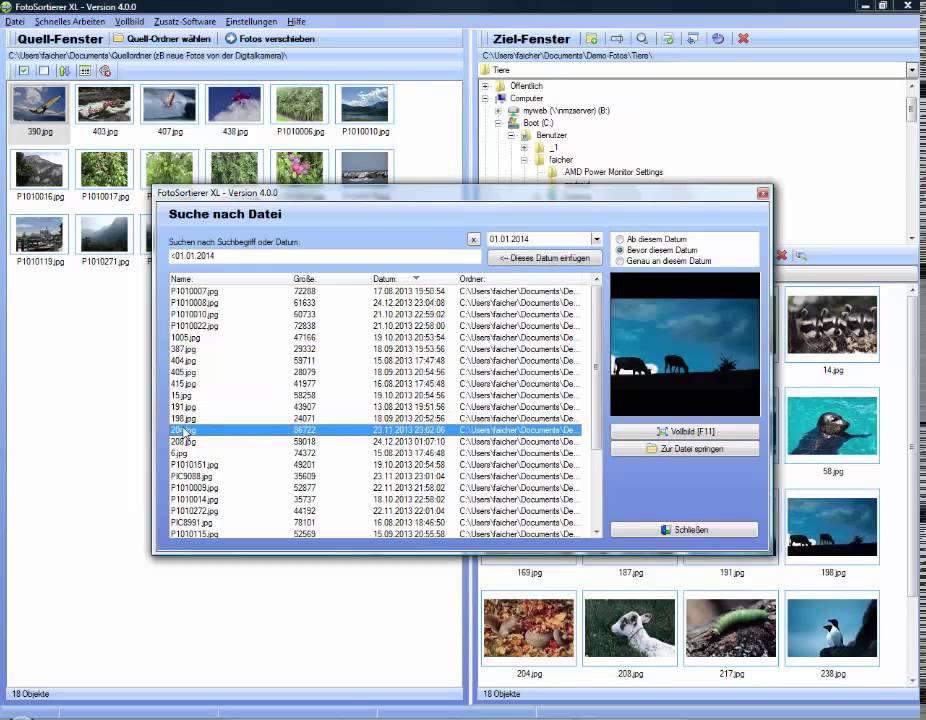Open the Schnelles Arbeiten menu
Viewport: 926px width, 720px height.
[70, 21]
